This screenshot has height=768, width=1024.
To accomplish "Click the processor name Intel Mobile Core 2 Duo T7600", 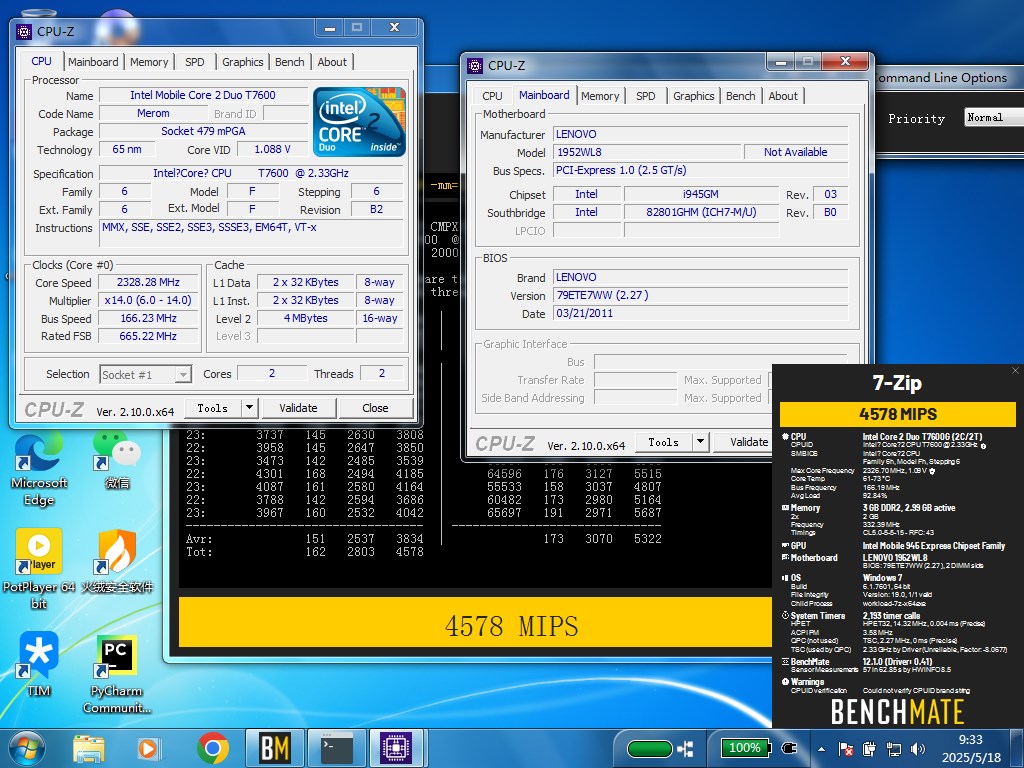I will tap(202, 95).
